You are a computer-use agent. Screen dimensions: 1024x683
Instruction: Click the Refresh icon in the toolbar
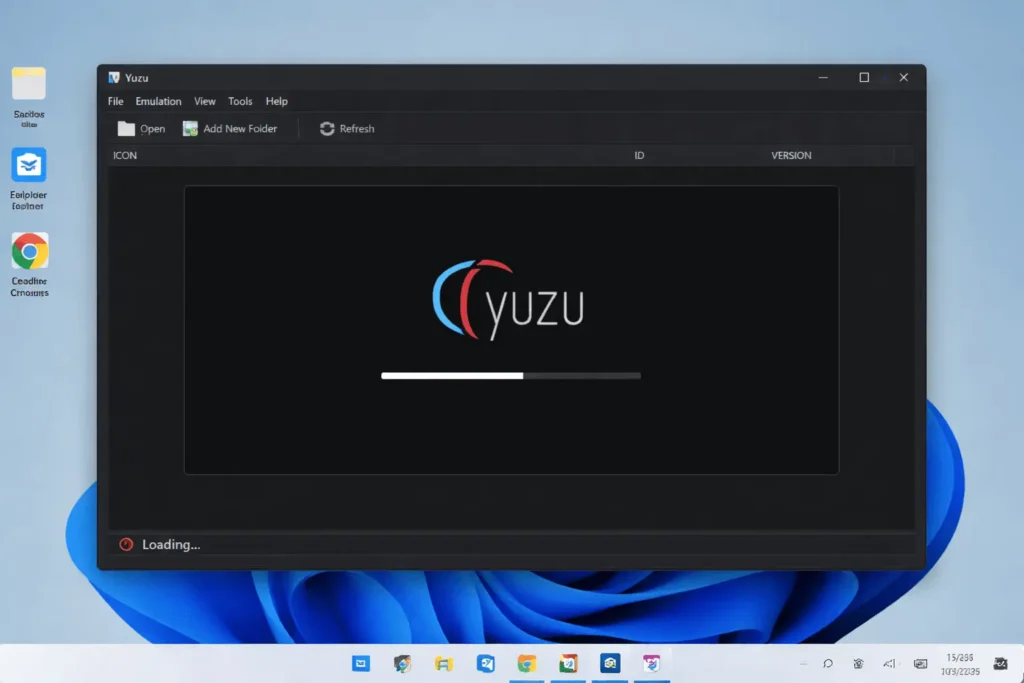click(326, 128)
